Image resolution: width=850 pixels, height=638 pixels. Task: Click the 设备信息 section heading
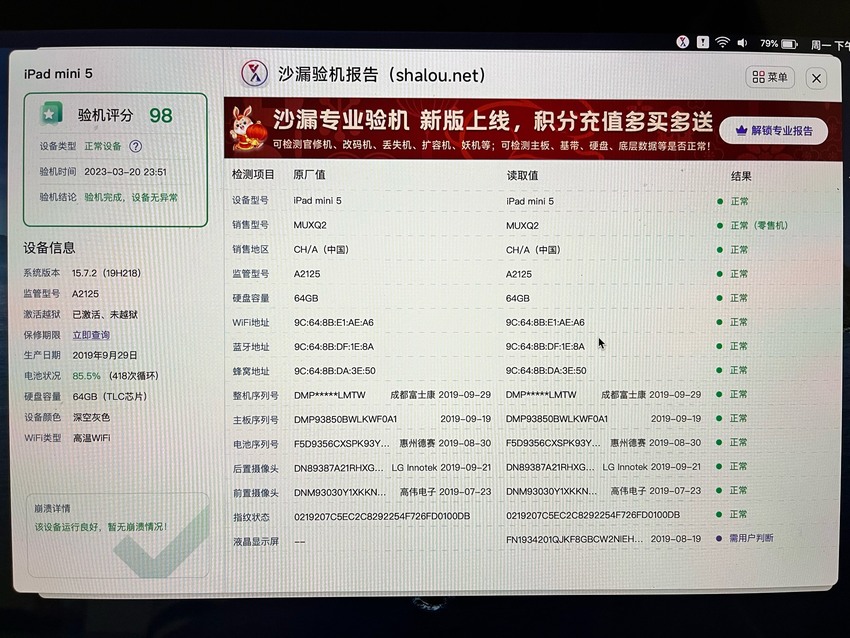pos(49,248)
